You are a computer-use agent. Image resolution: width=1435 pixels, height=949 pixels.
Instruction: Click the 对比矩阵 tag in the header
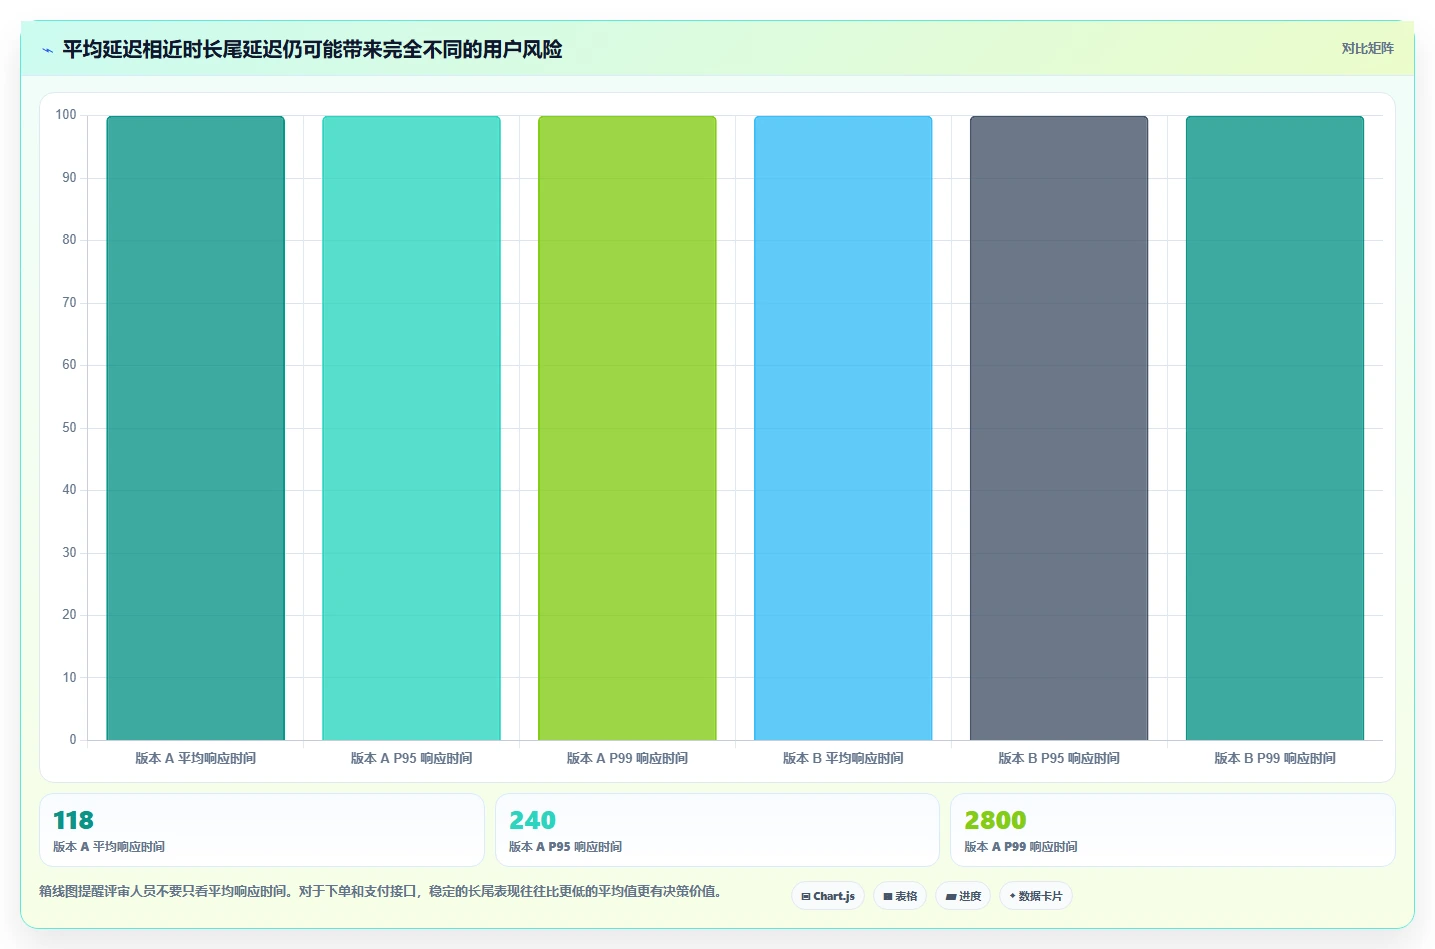click(x=1367, y=48)
